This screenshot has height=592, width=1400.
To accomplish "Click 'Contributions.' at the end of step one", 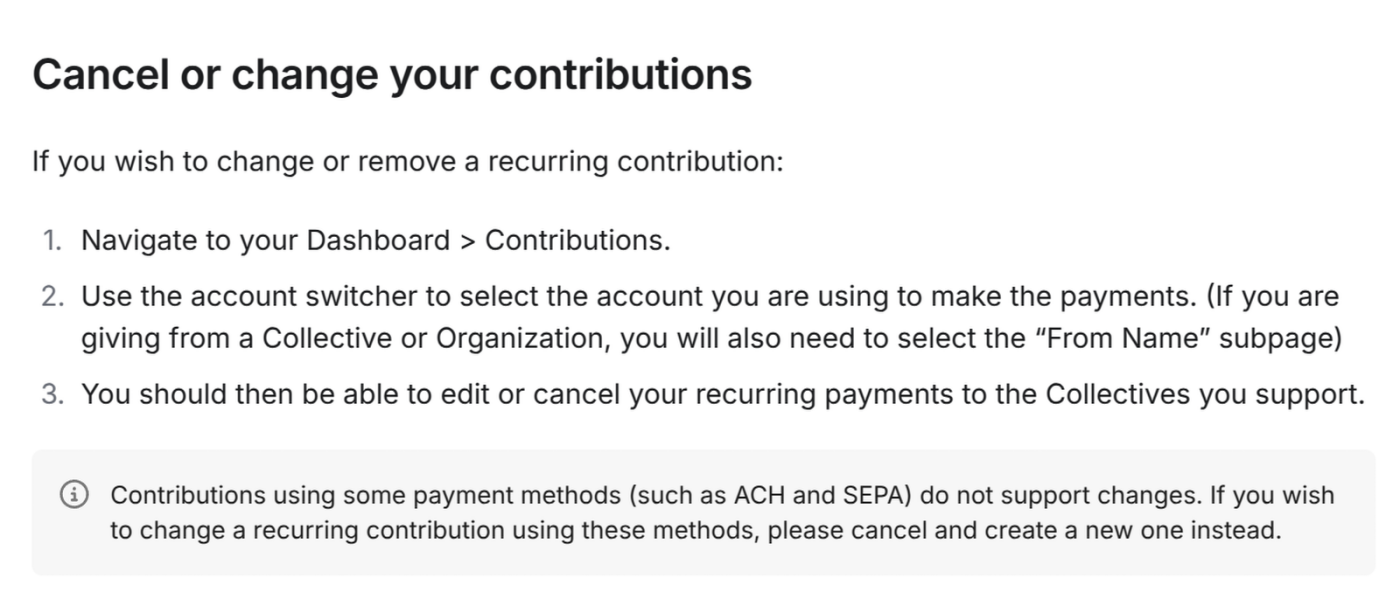I will [x=578, y=241].
